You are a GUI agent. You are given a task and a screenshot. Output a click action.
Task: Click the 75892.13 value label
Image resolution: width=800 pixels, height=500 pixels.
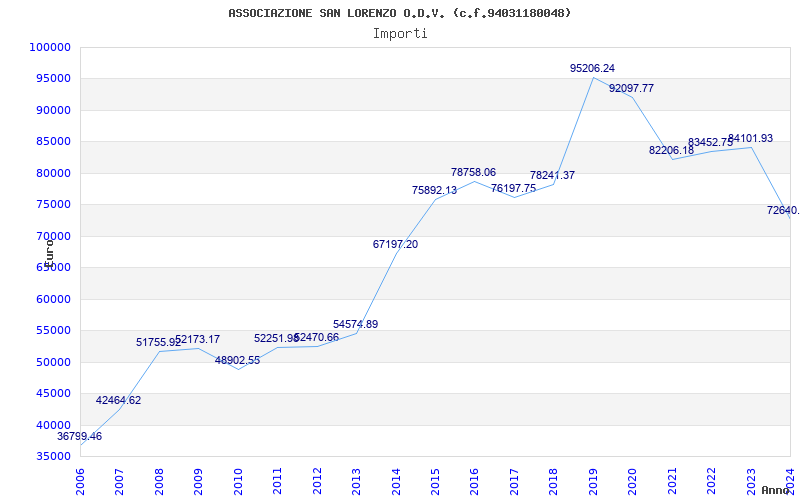pos(435,190)
